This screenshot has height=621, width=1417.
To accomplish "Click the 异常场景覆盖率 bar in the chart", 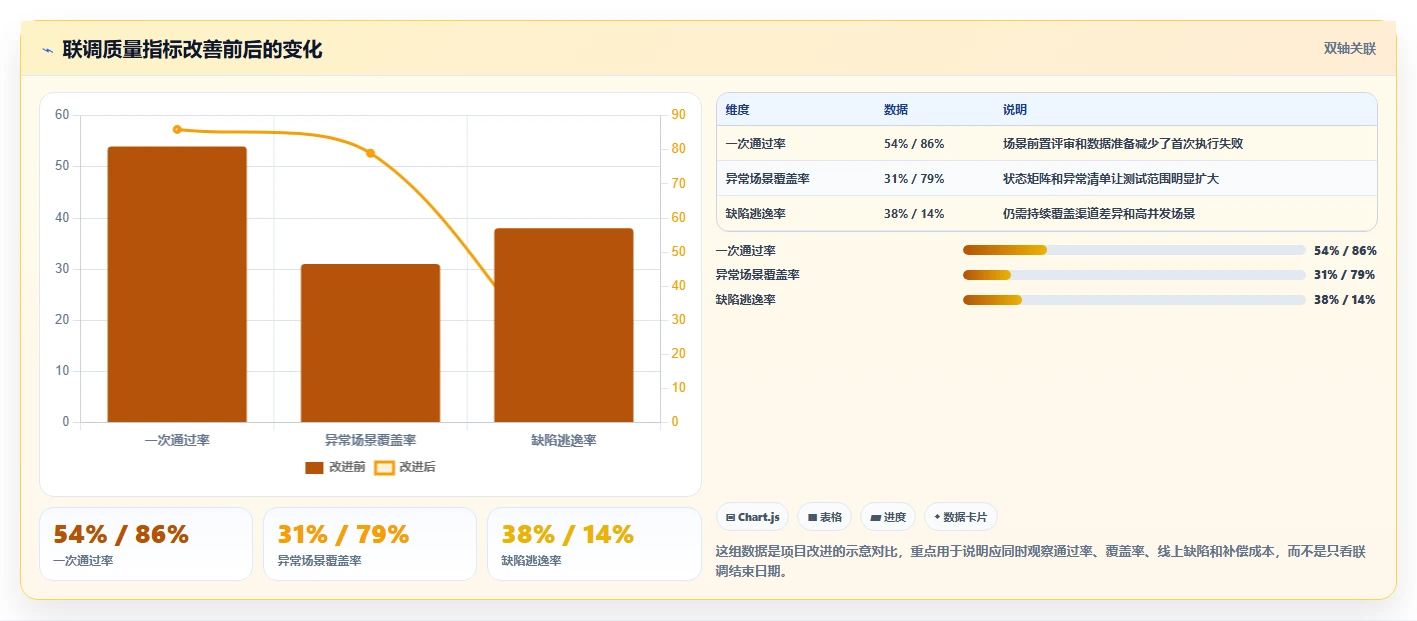I will point(370,343).
